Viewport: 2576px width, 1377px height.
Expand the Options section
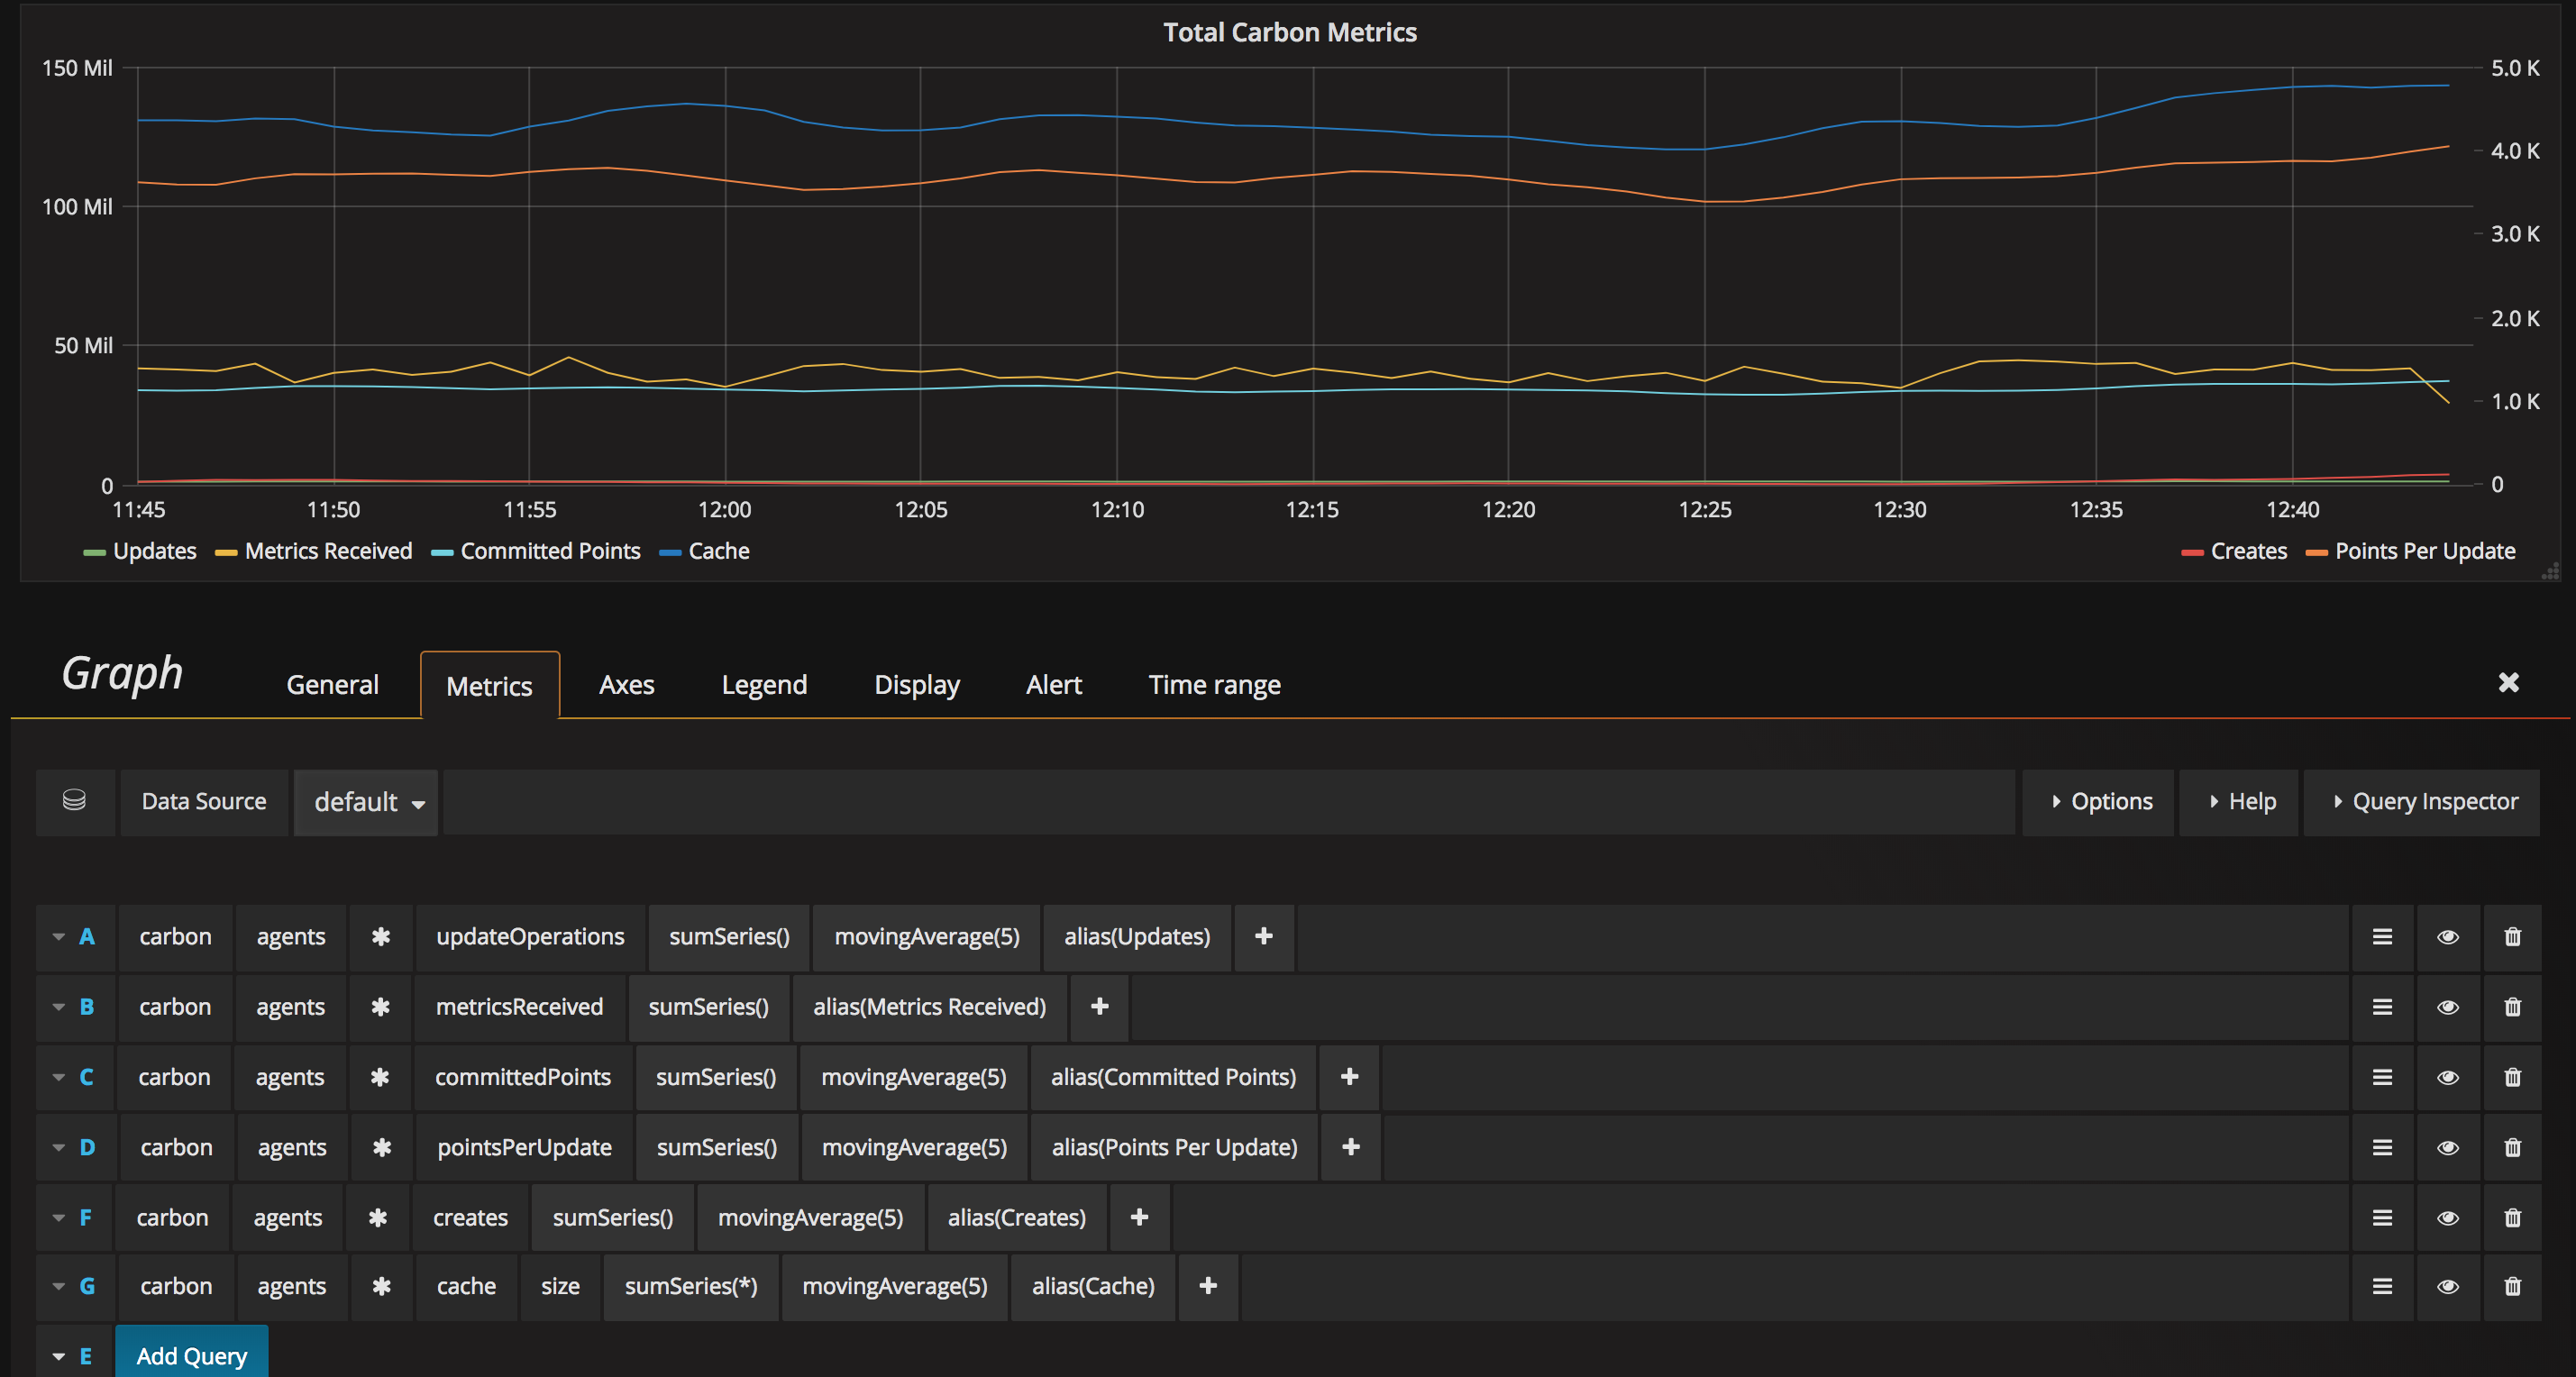coord(2099,802)
